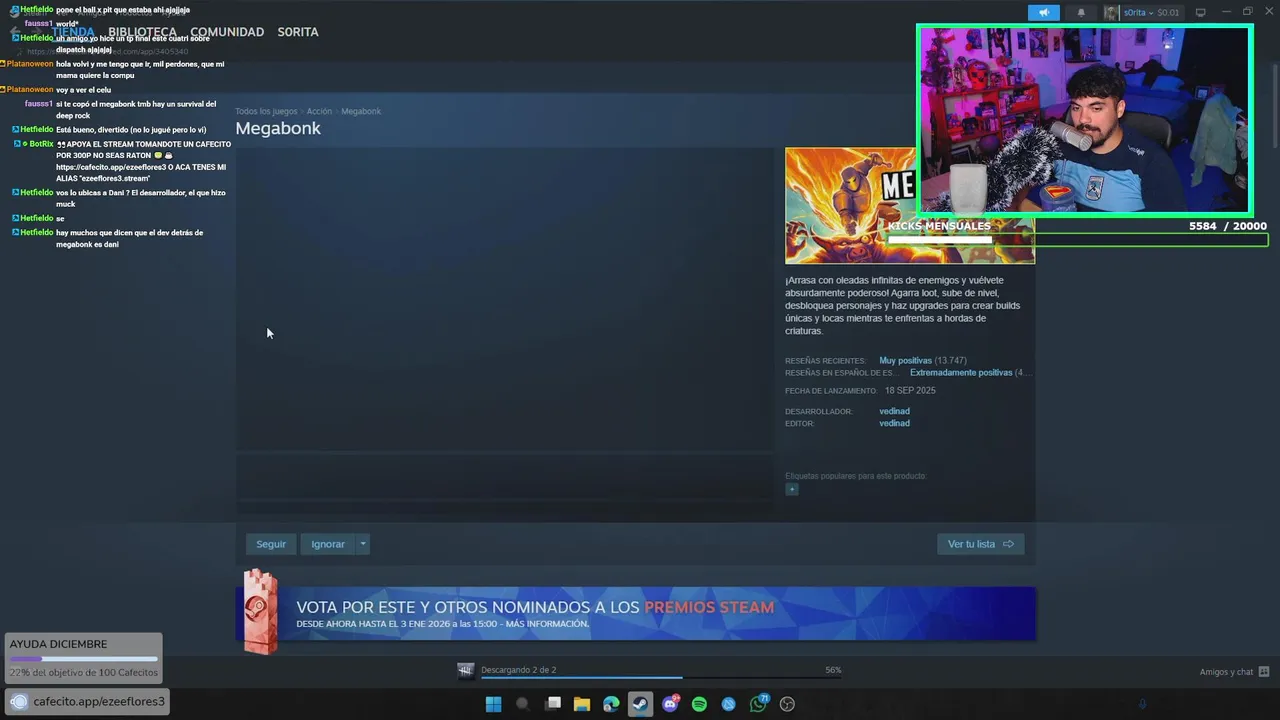The width and height of the screenshot is (1280, 720).
Task: Open the downloading game icon
Action: 466,670
